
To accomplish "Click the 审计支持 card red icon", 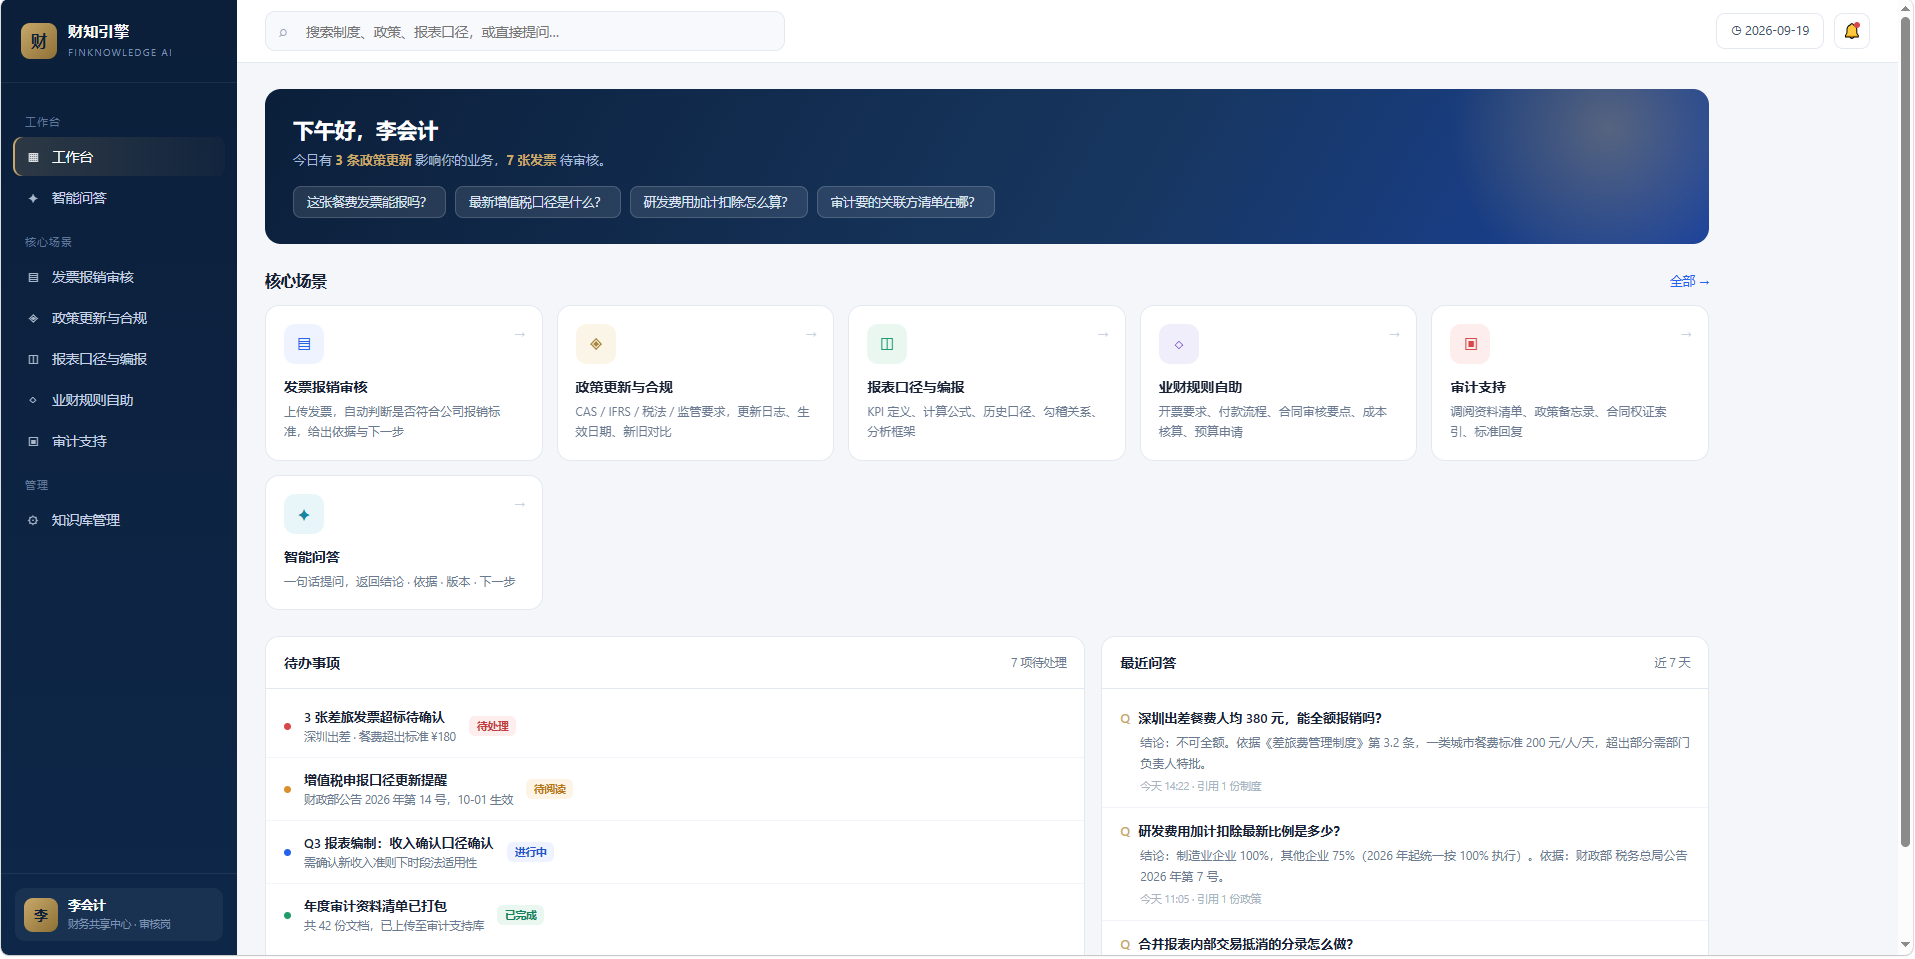I will click(1470, 344).
